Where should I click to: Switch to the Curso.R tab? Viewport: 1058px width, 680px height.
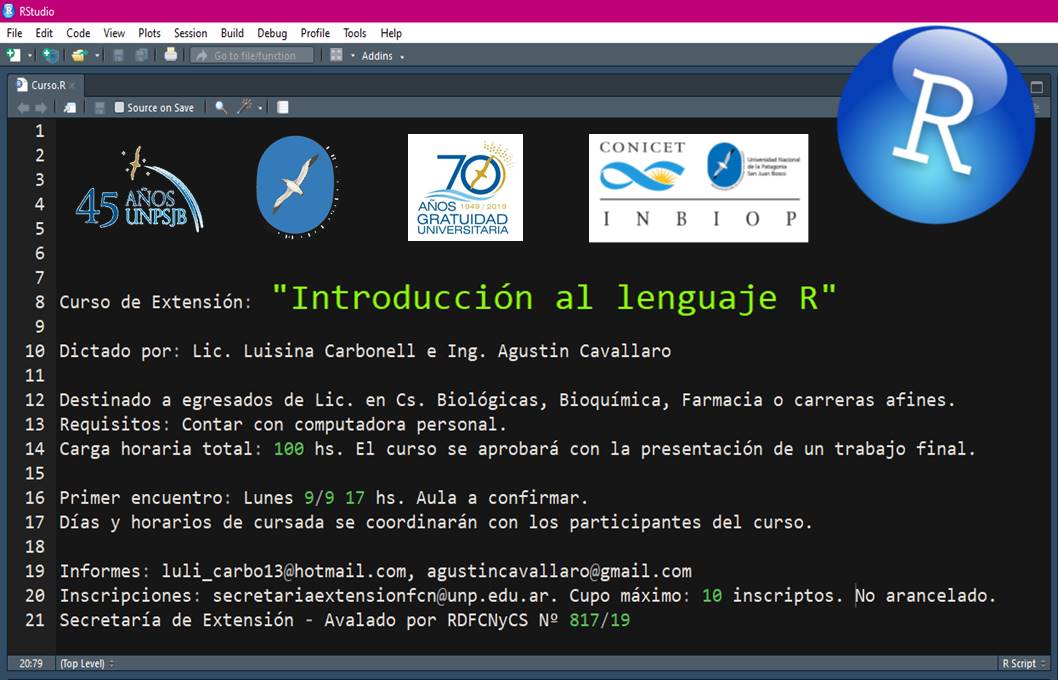point(46,85)
